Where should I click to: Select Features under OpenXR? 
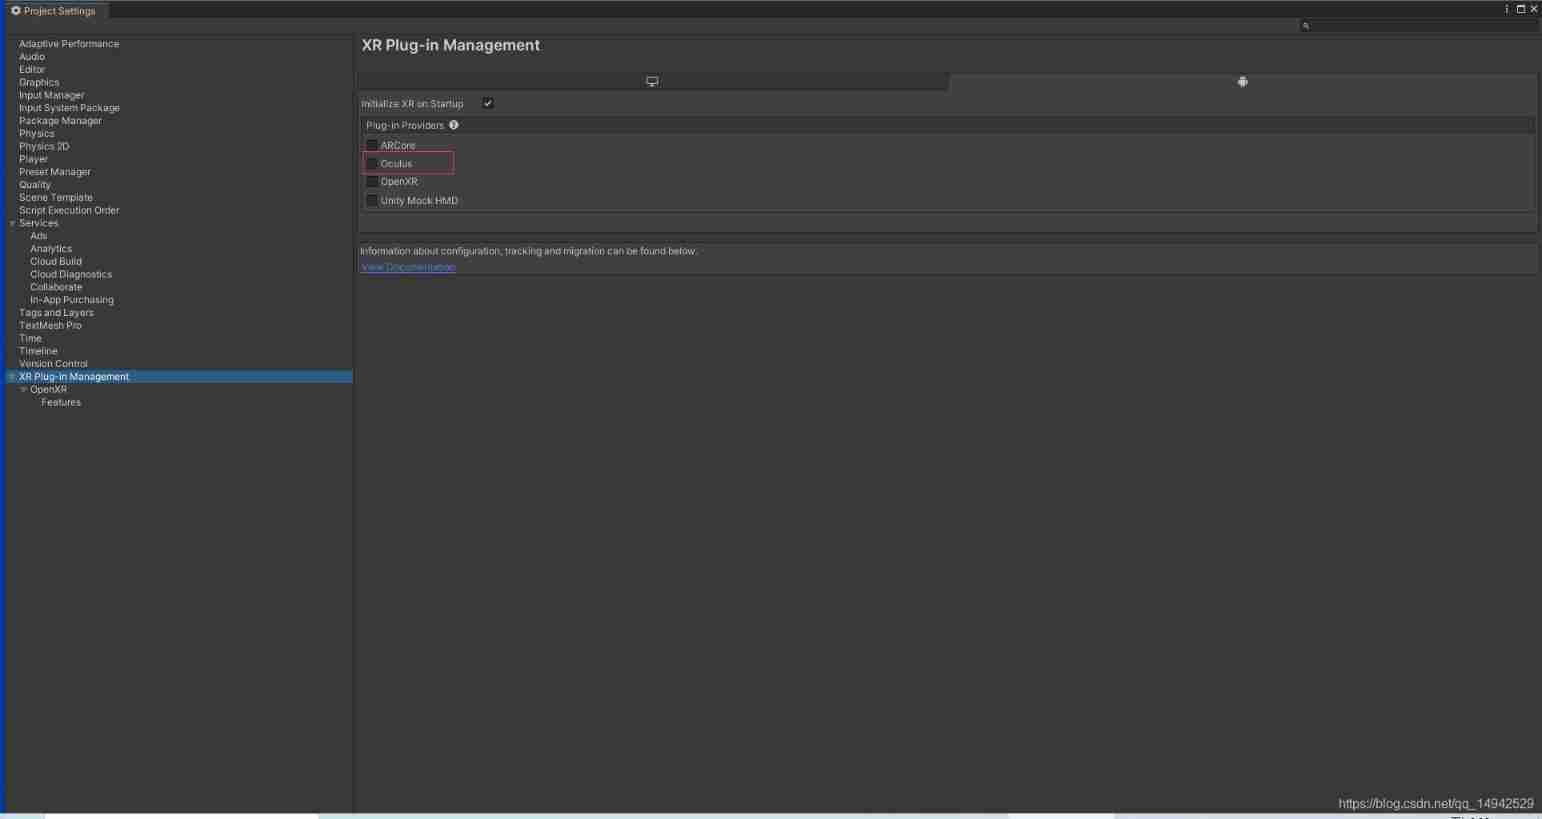(61, 403)
